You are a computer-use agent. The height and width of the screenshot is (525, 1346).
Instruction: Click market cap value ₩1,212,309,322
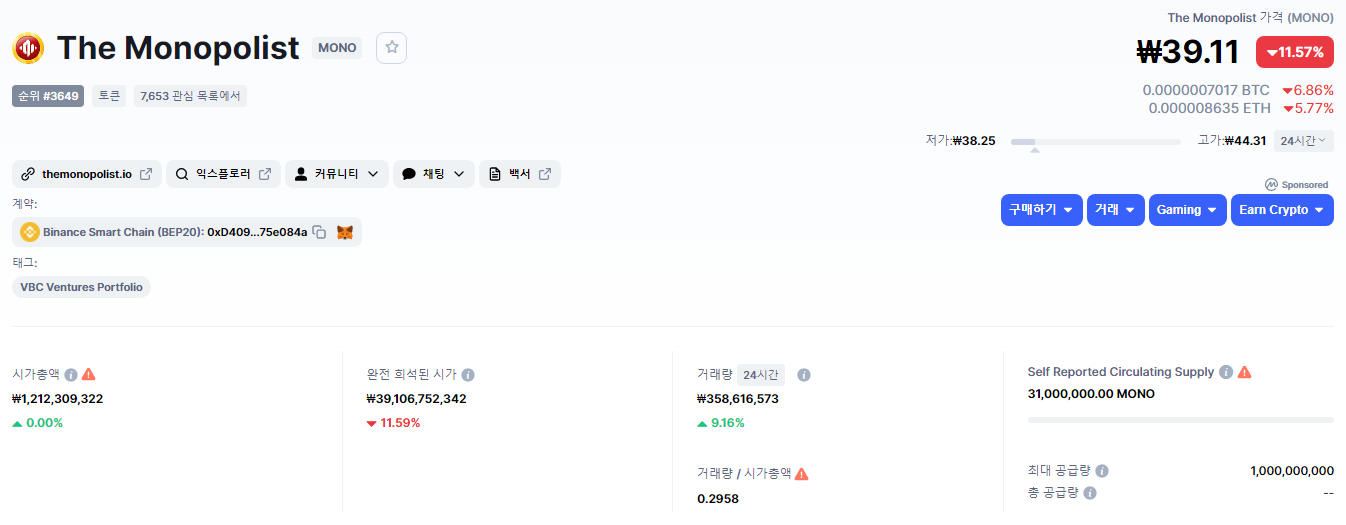[57, 398]
